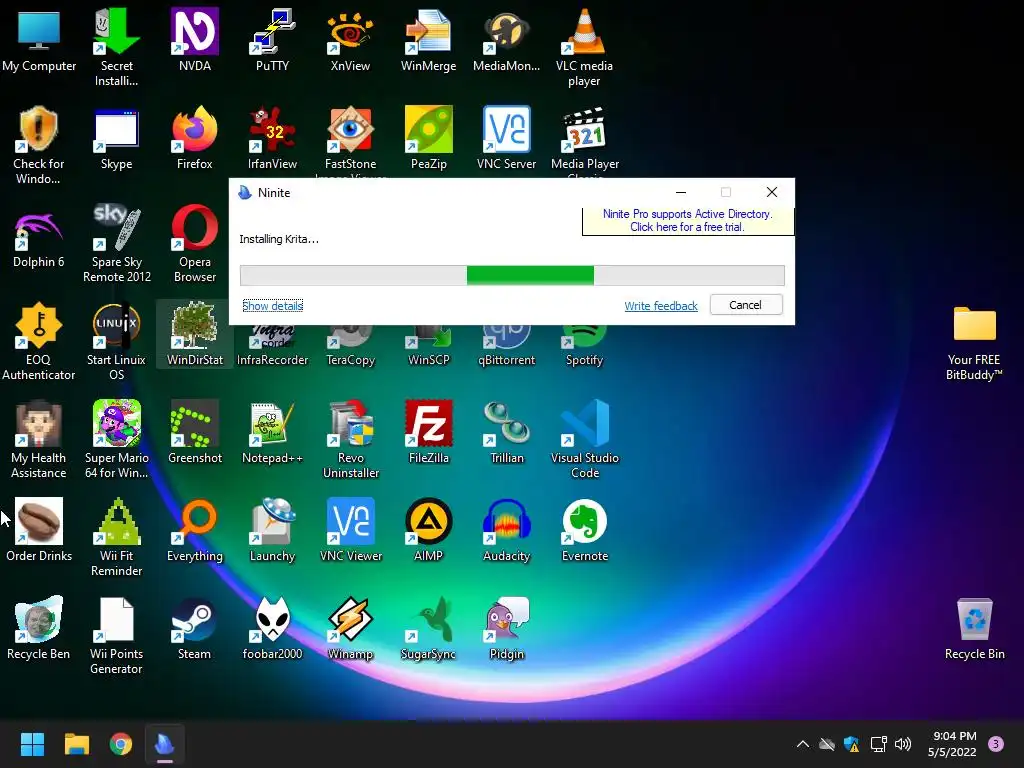Cancel the Ninite installation

pos(746,305)
